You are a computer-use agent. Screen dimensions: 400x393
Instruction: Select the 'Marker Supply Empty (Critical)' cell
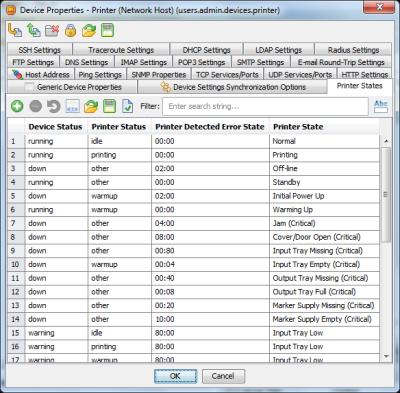click(x=324, y=319)
